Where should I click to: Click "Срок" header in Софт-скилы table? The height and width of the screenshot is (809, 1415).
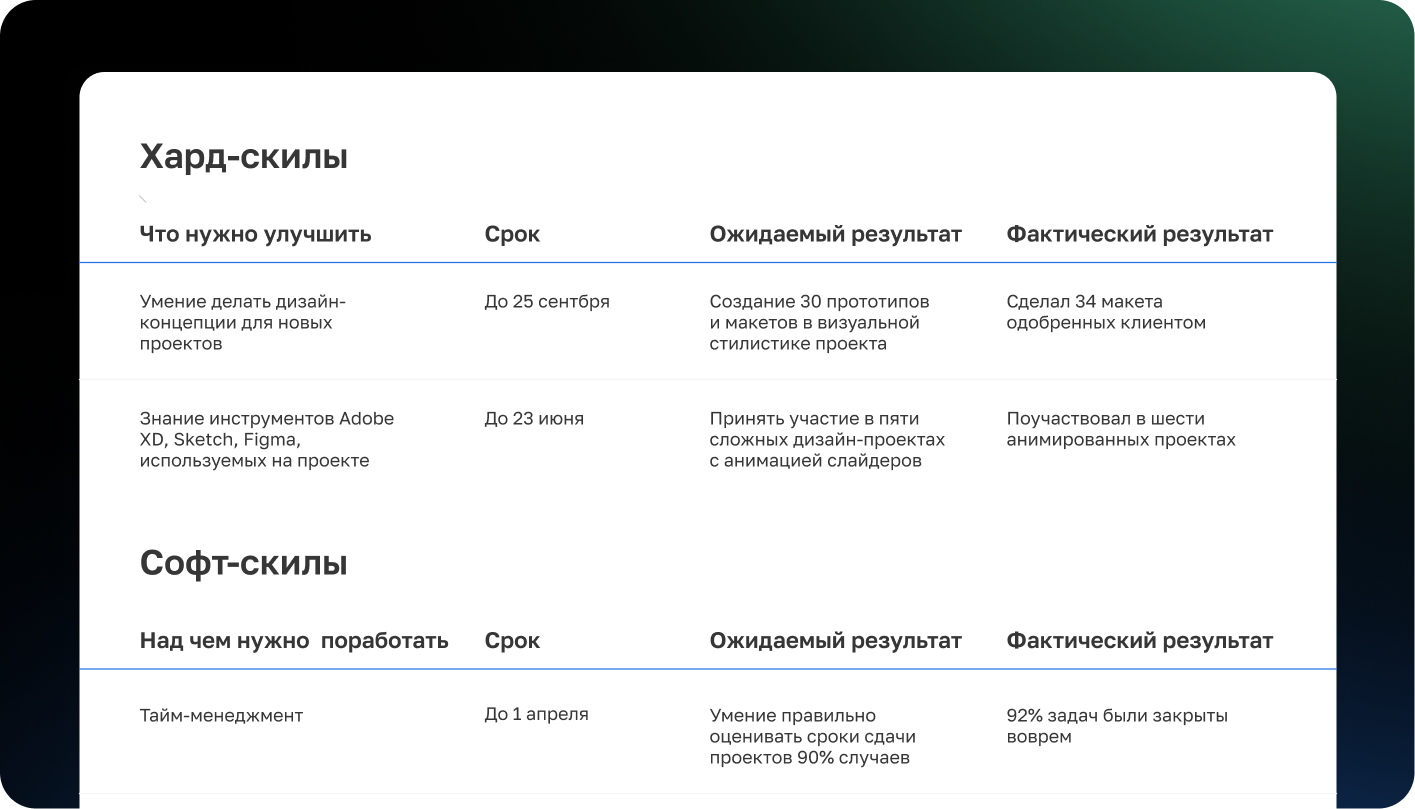point(512,641)
